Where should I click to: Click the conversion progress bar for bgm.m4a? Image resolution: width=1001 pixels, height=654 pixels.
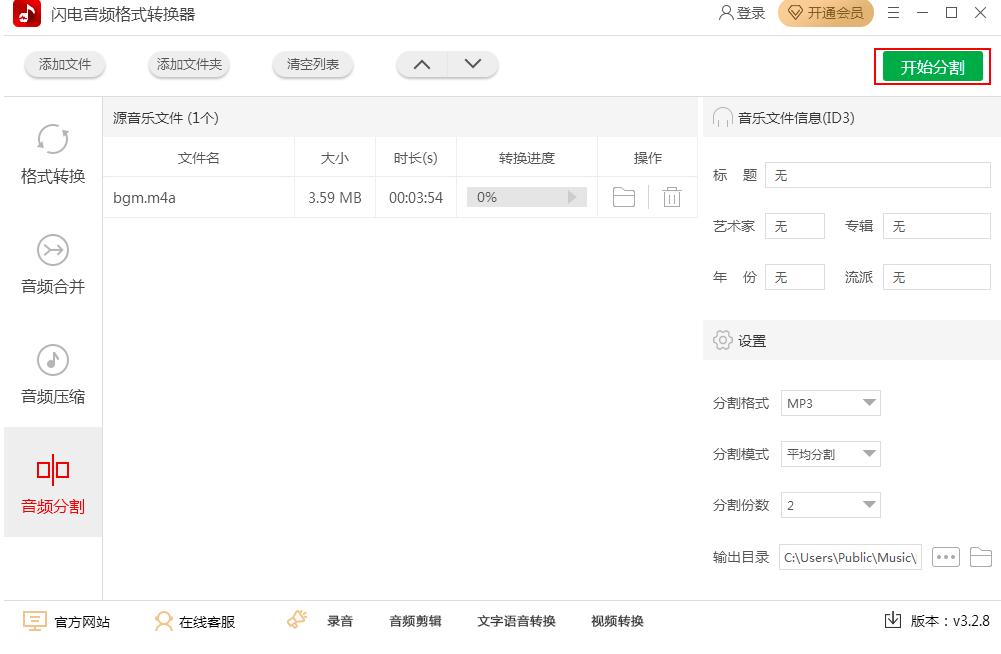(x=526, y=197)
